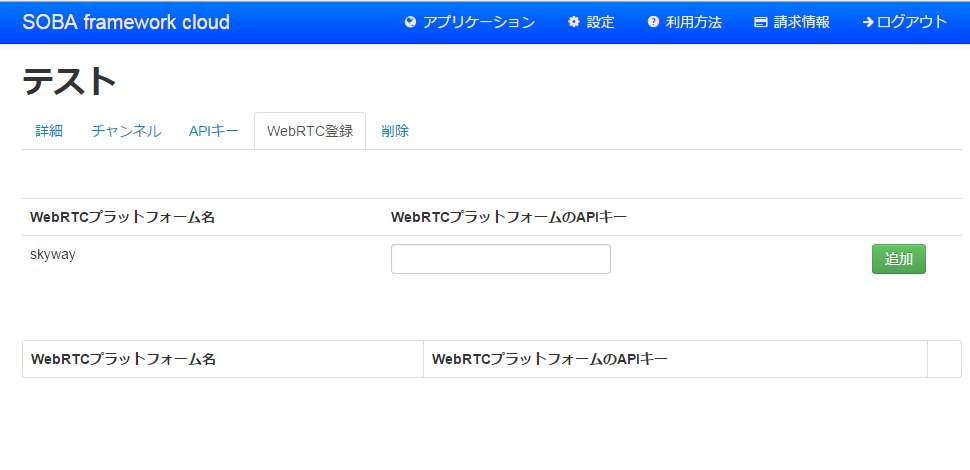The height and width of the screenshot is (470, 970).
Task: Focus the skyway API key input field
Action: tap(501, 259)
